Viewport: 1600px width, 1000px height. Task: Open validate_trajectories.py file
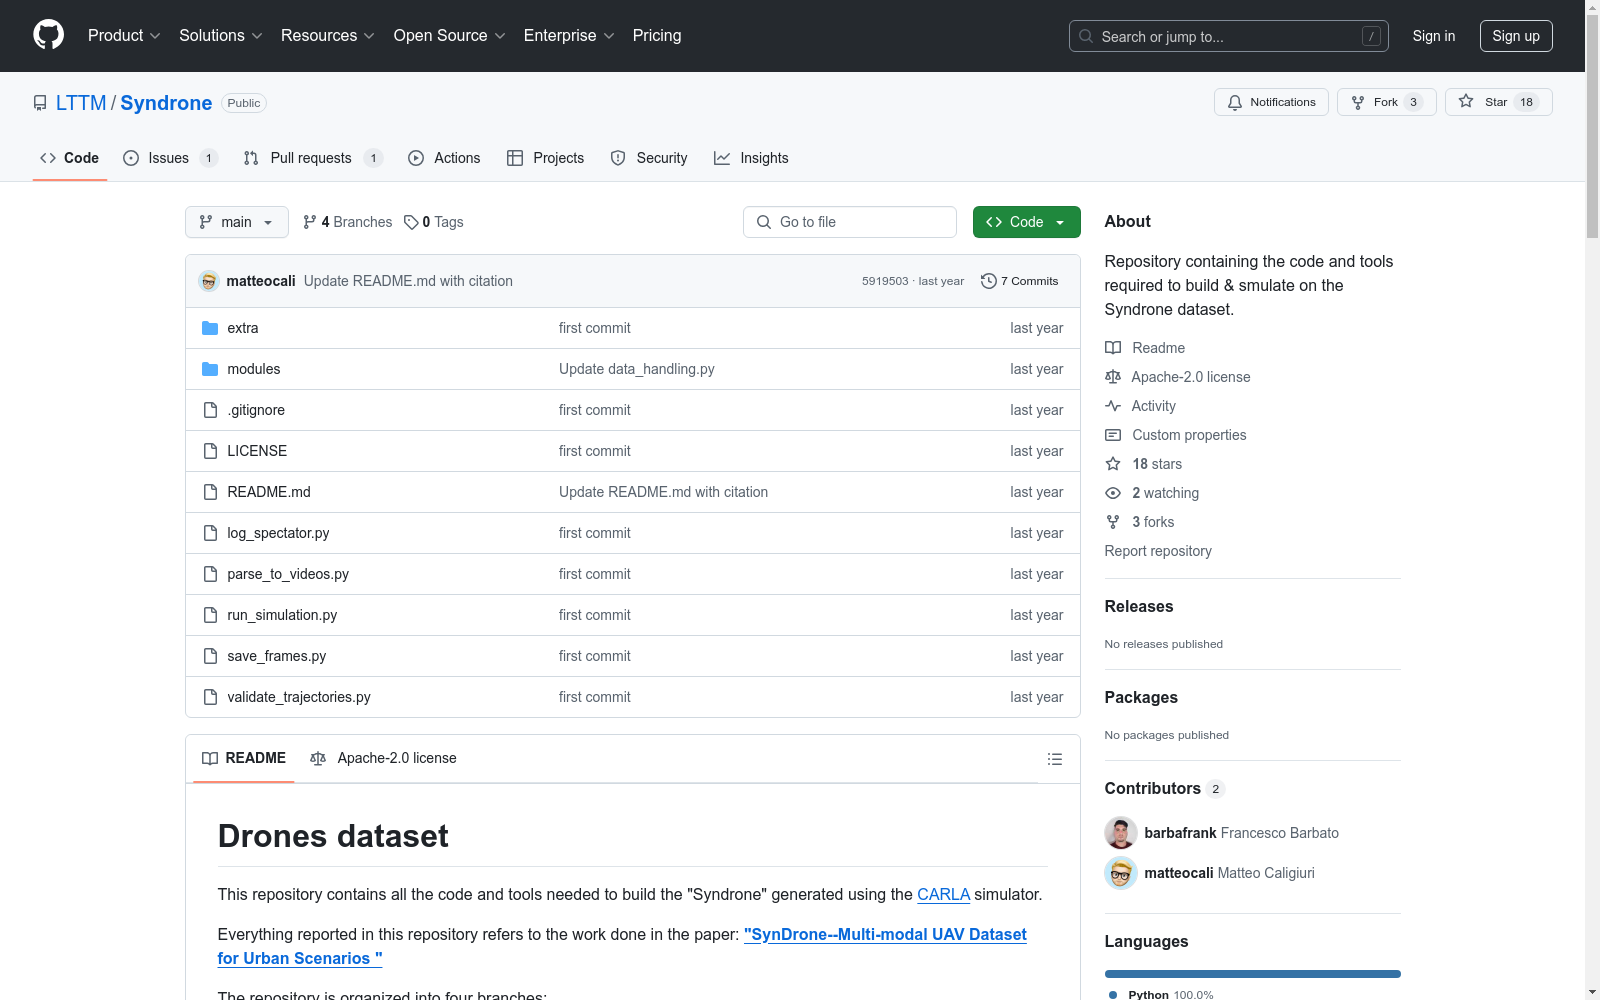299,697
